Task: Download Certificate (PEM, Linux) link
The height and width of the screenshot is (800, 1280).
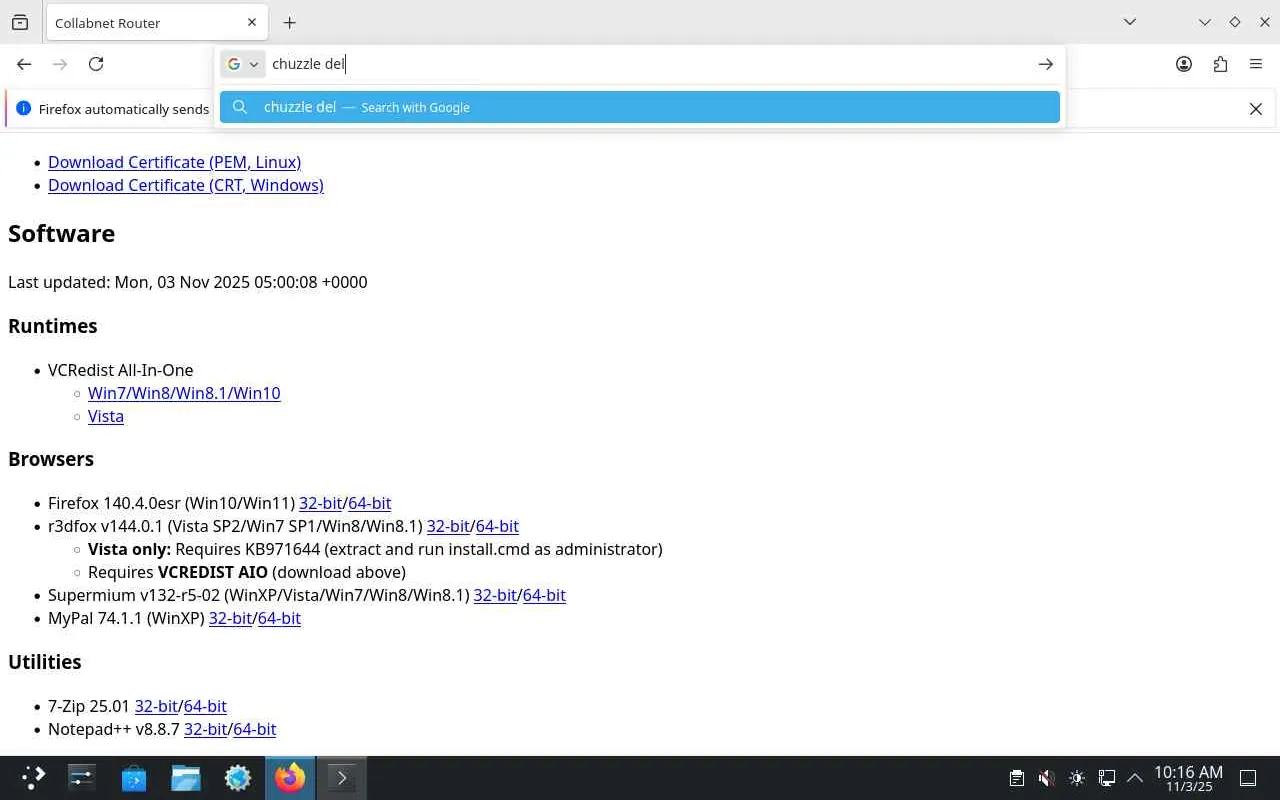Action: coord(174,162)
